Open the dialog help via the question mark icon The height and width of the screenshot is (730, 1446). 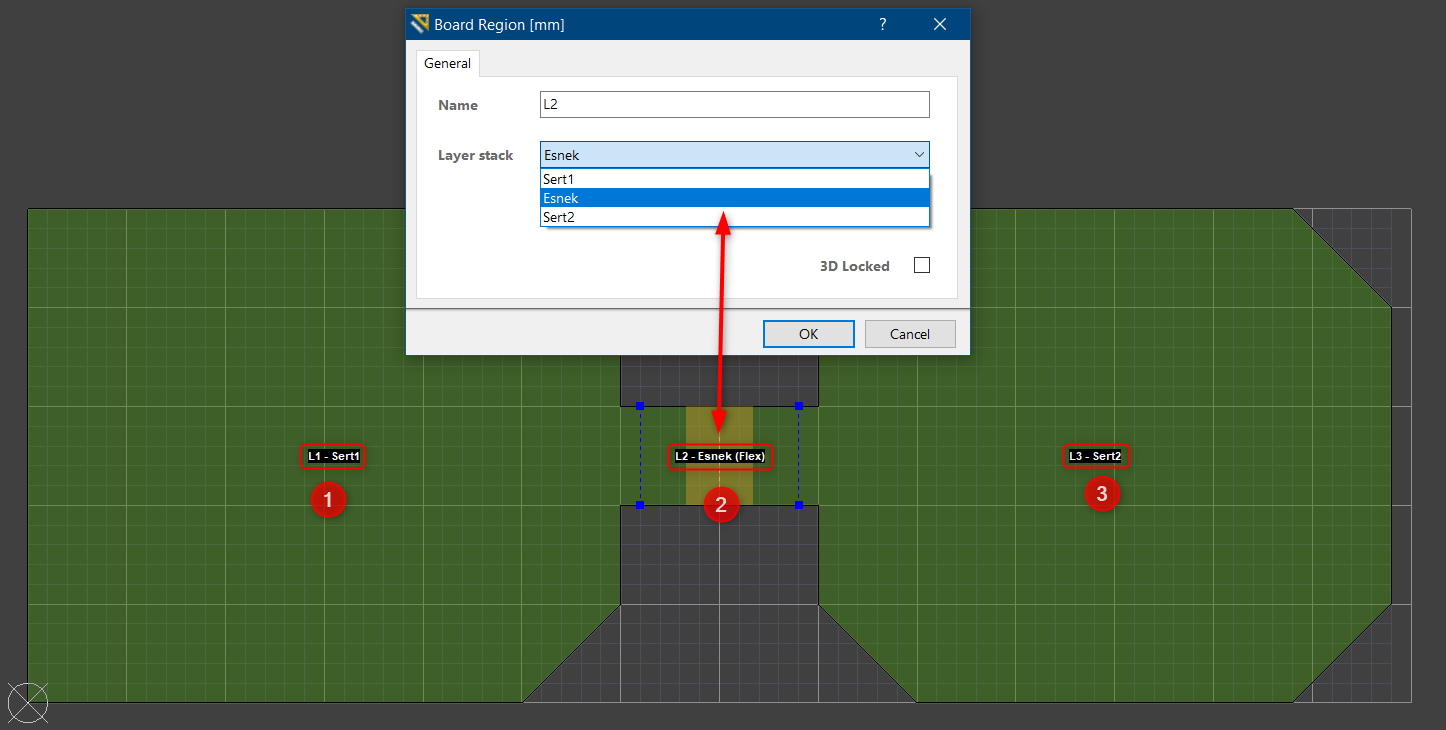point(883,23)
